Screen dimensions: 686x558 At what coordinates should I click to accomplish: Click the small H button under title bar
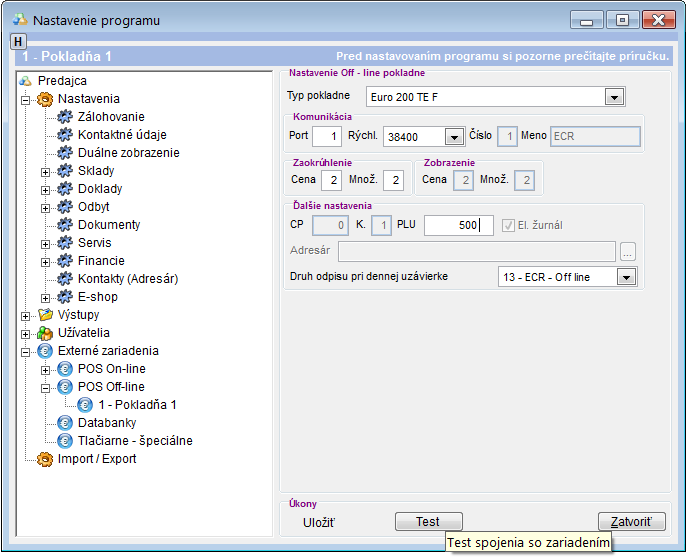point(18,41)
